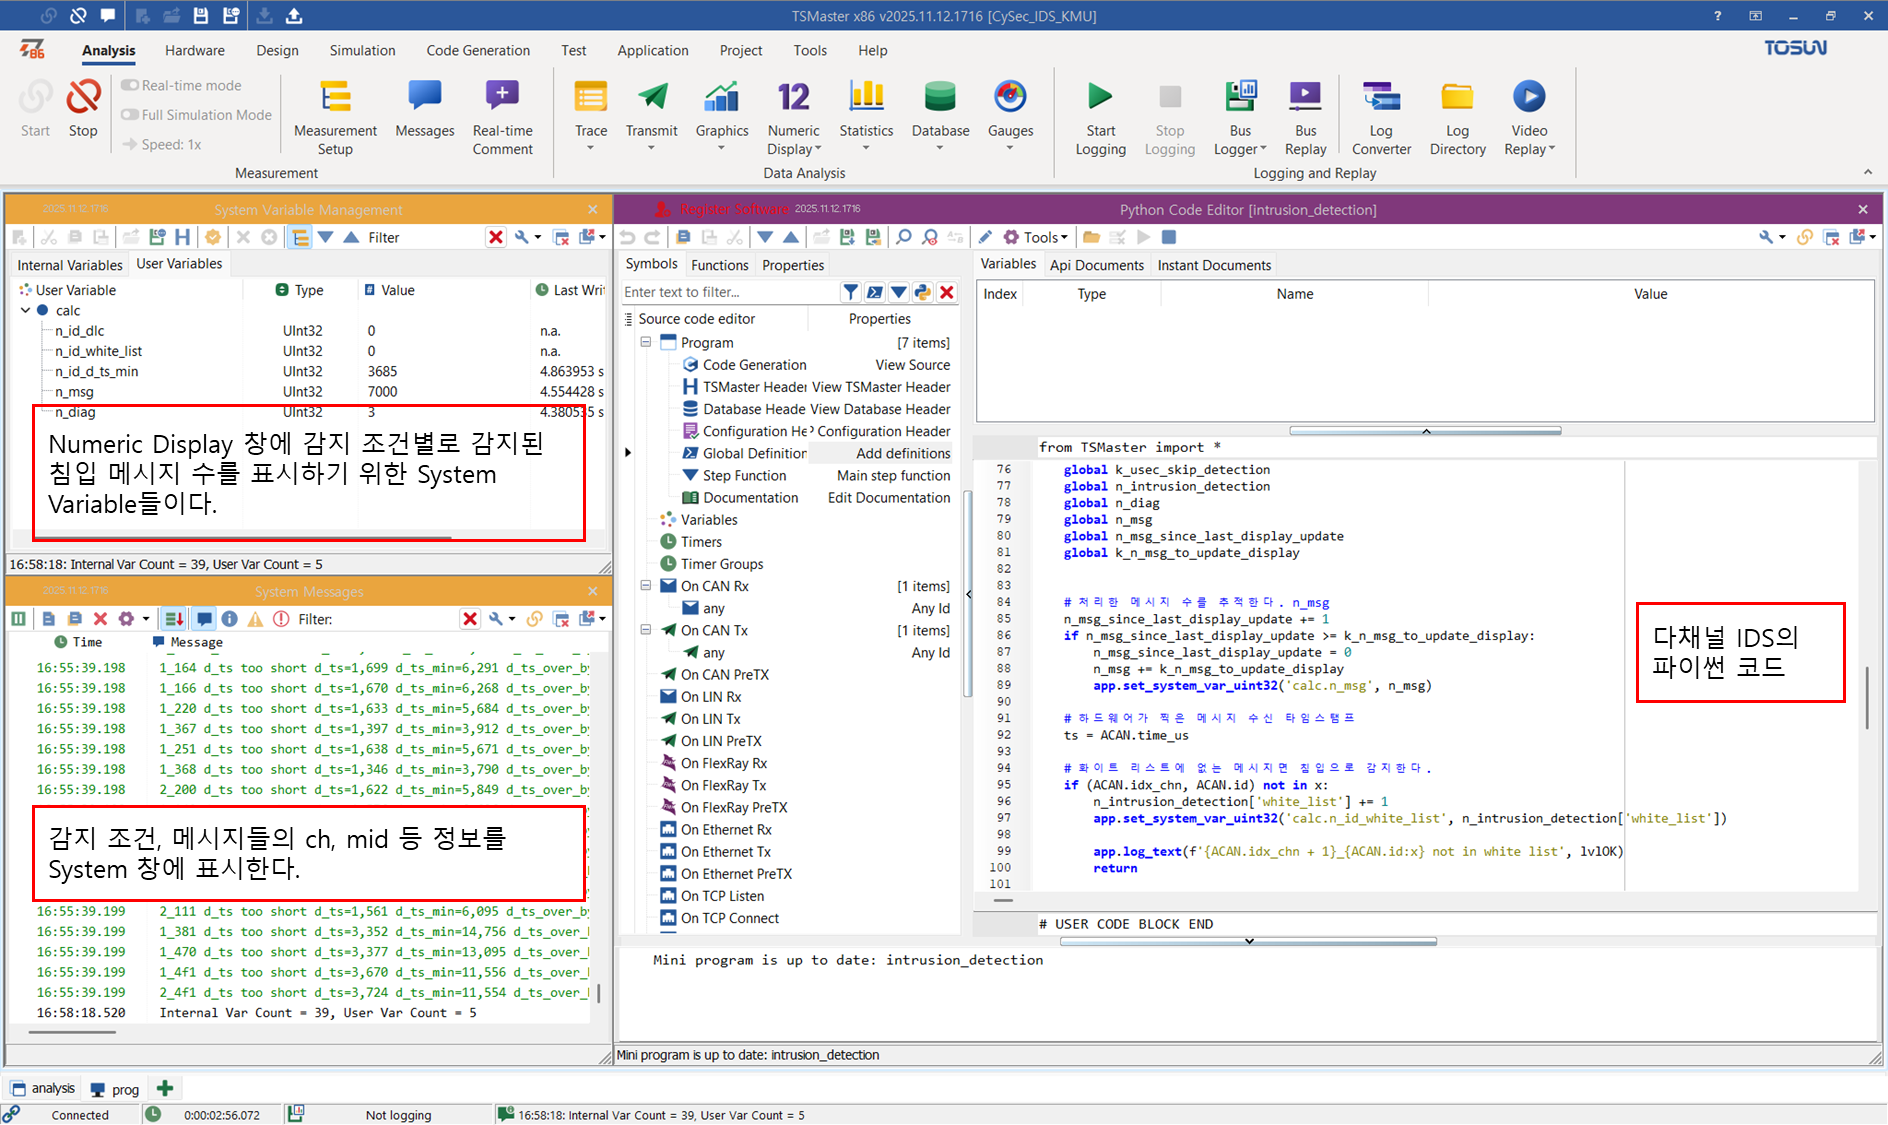Collapse the On CAN Rx node
This screenshot has width=1888, height=1125.
tap(646, 586)
